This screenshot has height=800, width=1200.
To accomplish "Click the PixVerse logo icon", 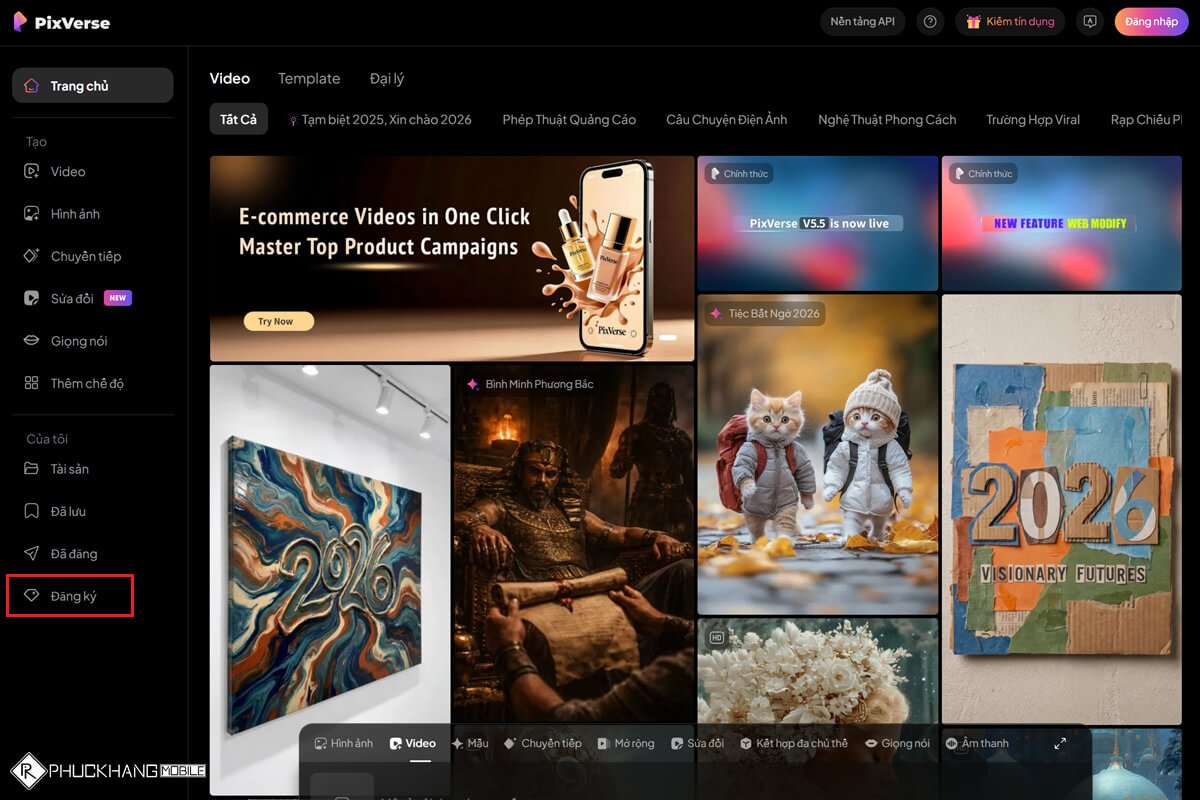I will 21,21.
